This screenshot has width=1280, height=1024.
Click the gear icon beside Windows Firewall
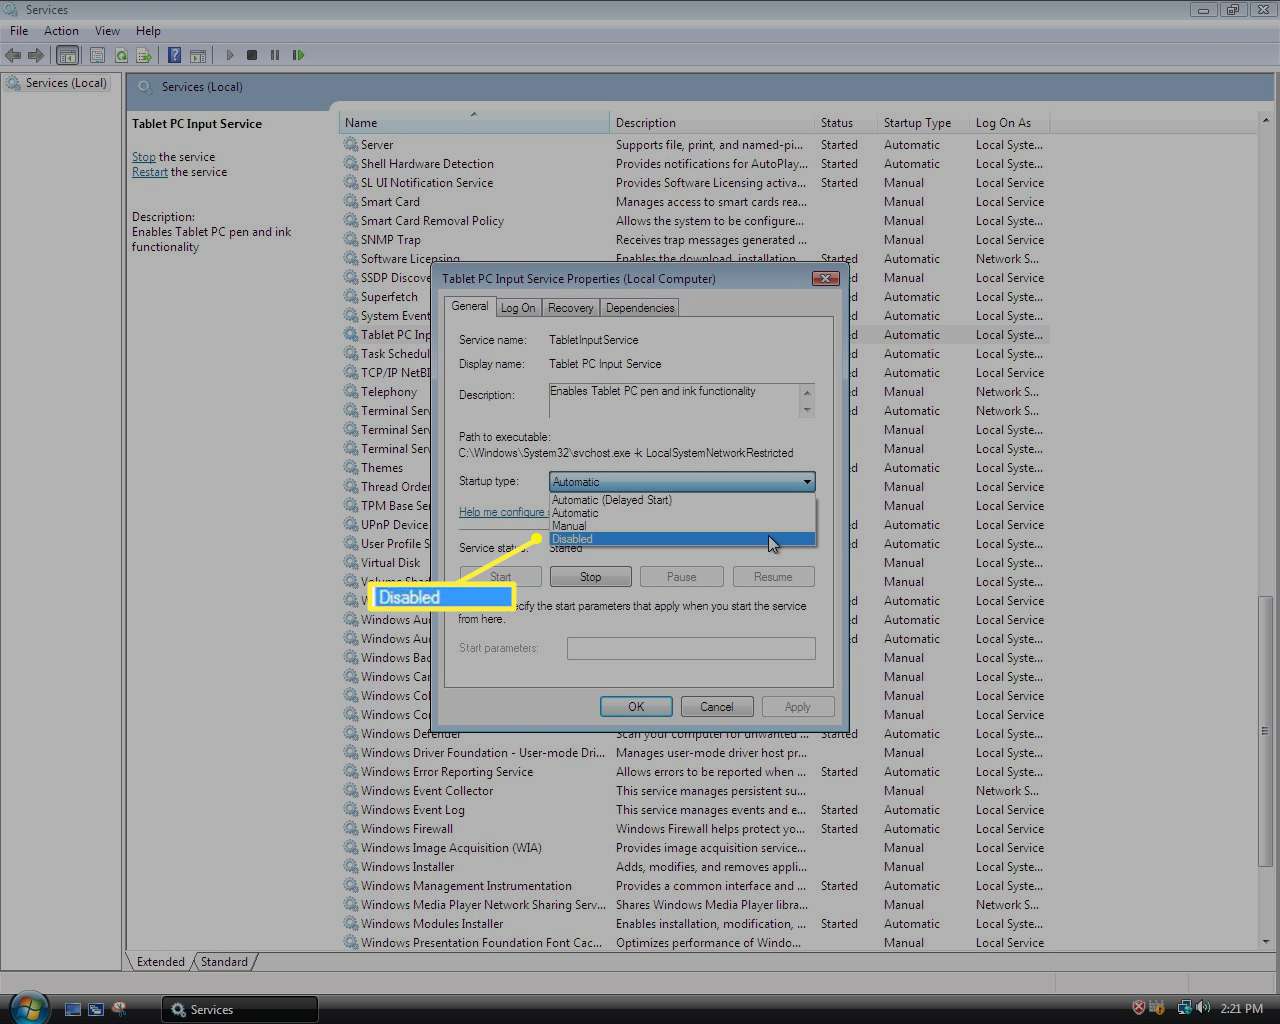[351, 829]
